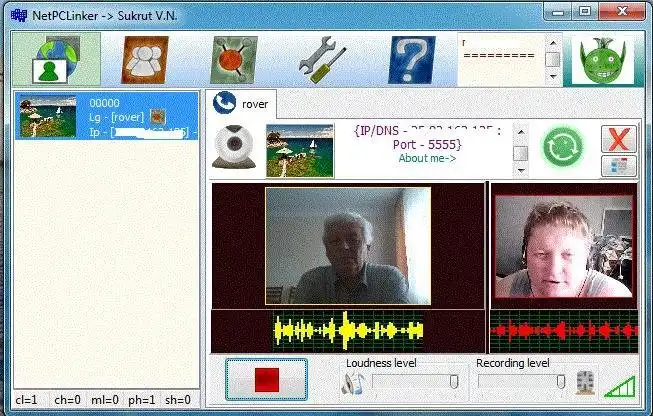Click the ml=0 status bar entry
The height and width of the screenshot is (416, 653).
pyautogui.click(x=105, y=400)
